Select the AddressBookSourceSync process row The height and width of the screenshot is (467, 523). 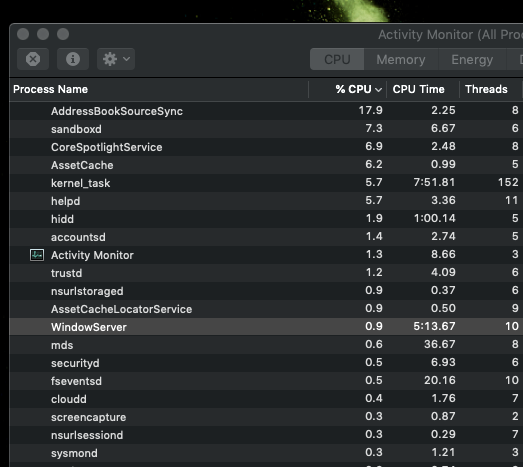point(266,111)
